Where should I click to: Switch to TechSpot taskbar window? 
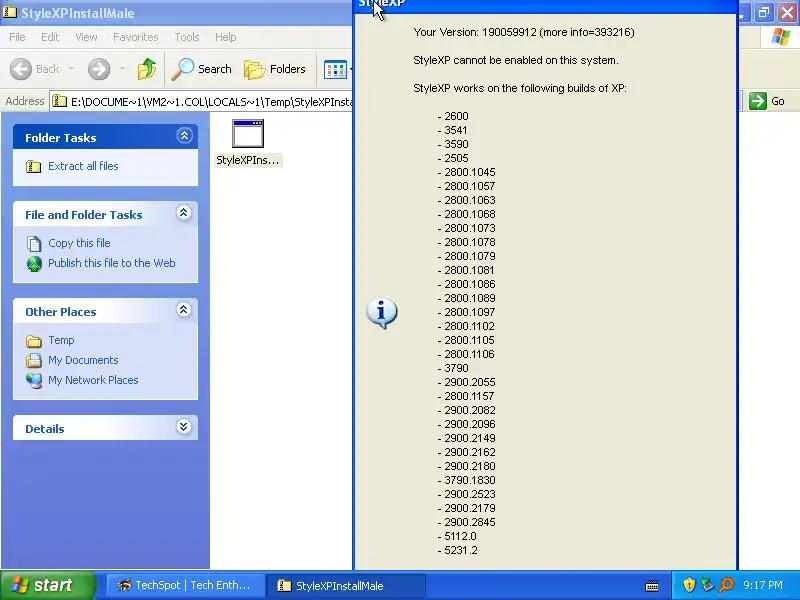(185, 585)
